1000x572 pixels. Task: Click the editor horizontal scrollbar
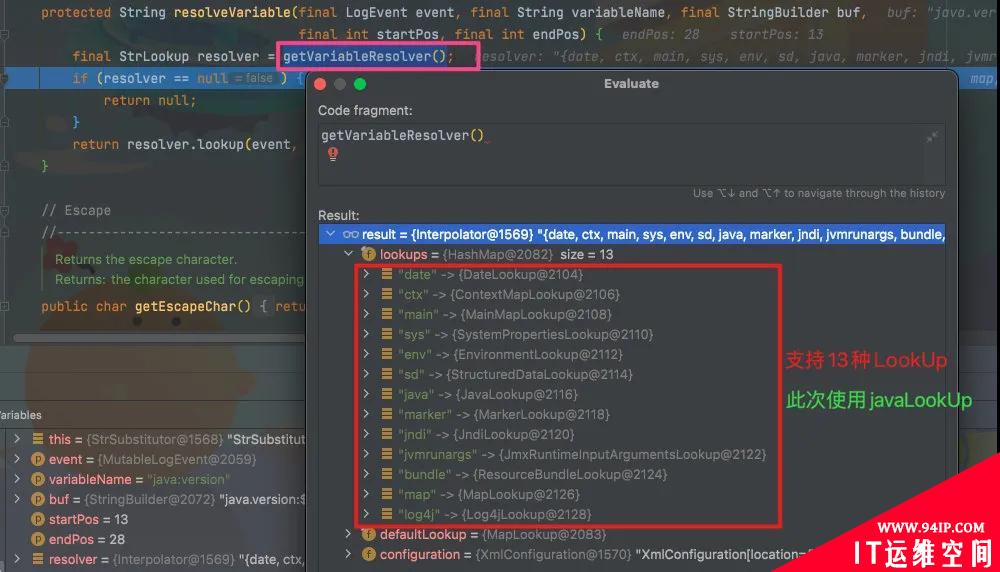click(159, 338)
